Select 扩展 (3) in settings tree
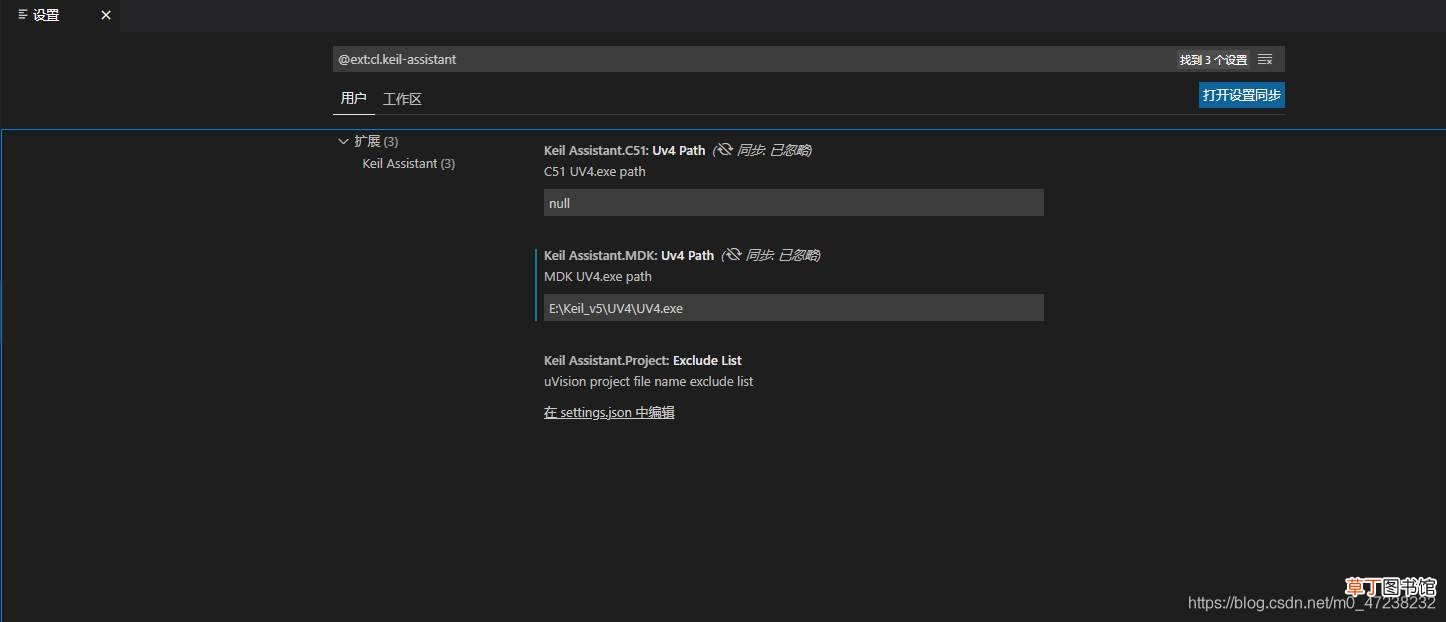The image size is (1446, 622). click(376, 141)
